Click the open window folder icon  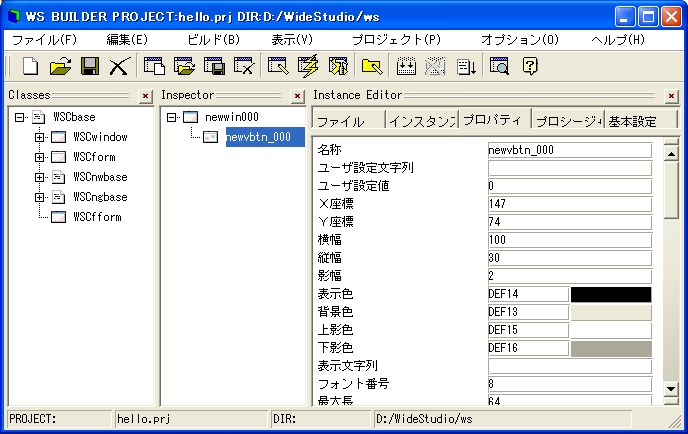(x=184, y=67)
